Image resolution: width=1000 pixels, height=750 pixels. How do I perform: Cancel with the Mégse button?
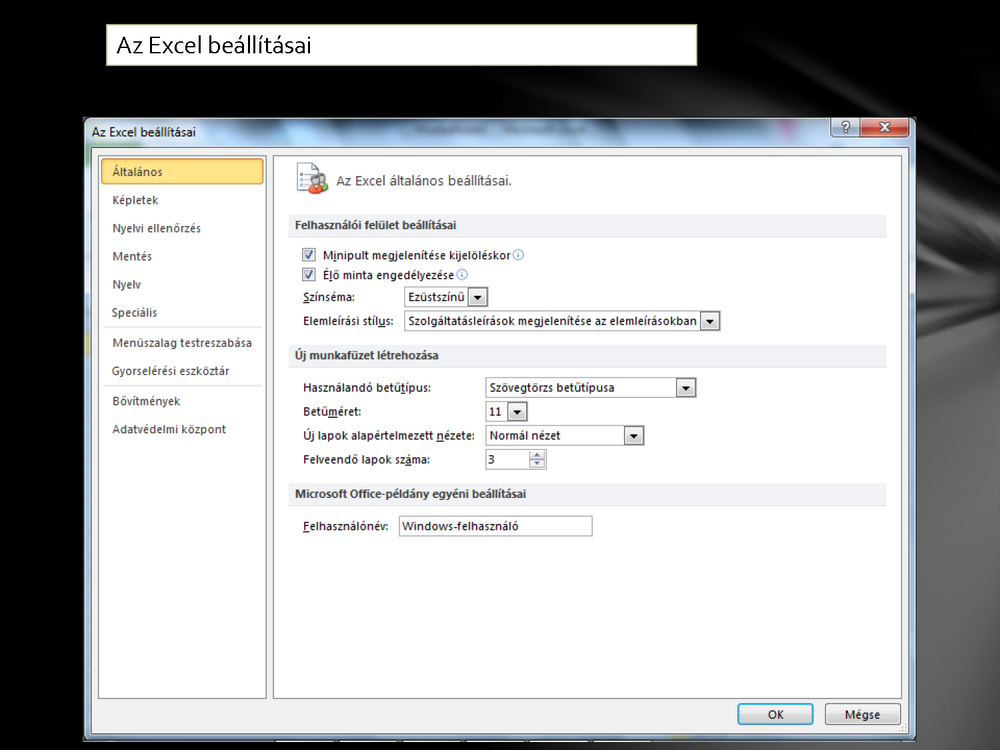(862, 714)
